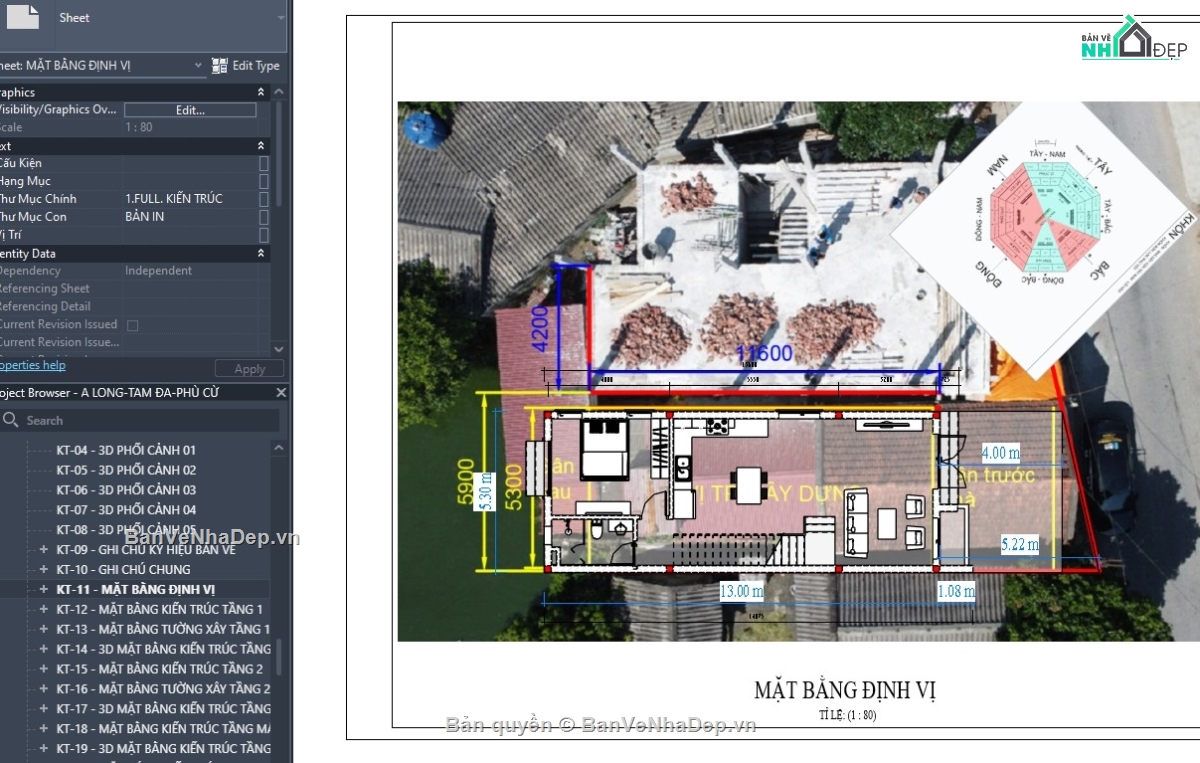Screen dimensions: 1200x763
Task: Expand the KT-11 MẶT BẰNG ĐỊNH VỊ node
Action: pos(43,590)
